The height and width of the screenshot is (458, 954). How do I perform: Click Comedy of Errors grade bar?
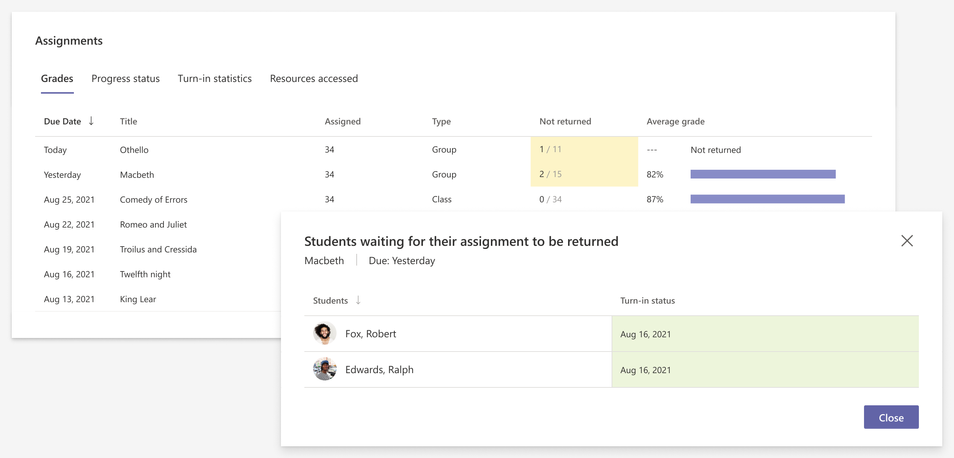click(767, 200)
